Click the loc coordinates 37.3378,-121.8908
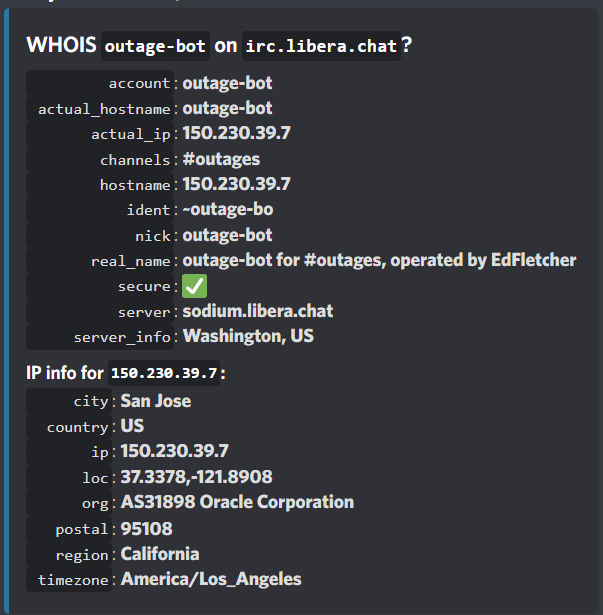 pos(197,477)
